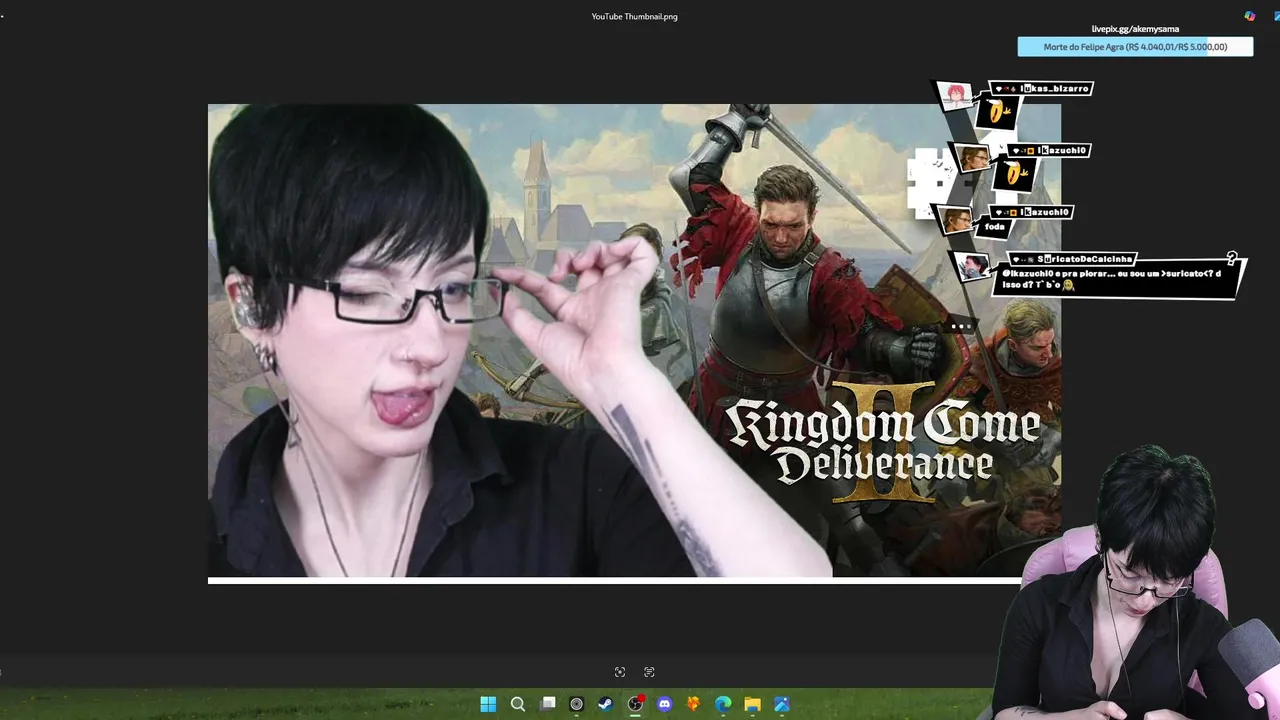Click SuricatoDeCalcinha's avatar in the chat overlay
Viewport: 1280px width, 720px height.
(x=972, y=267)
